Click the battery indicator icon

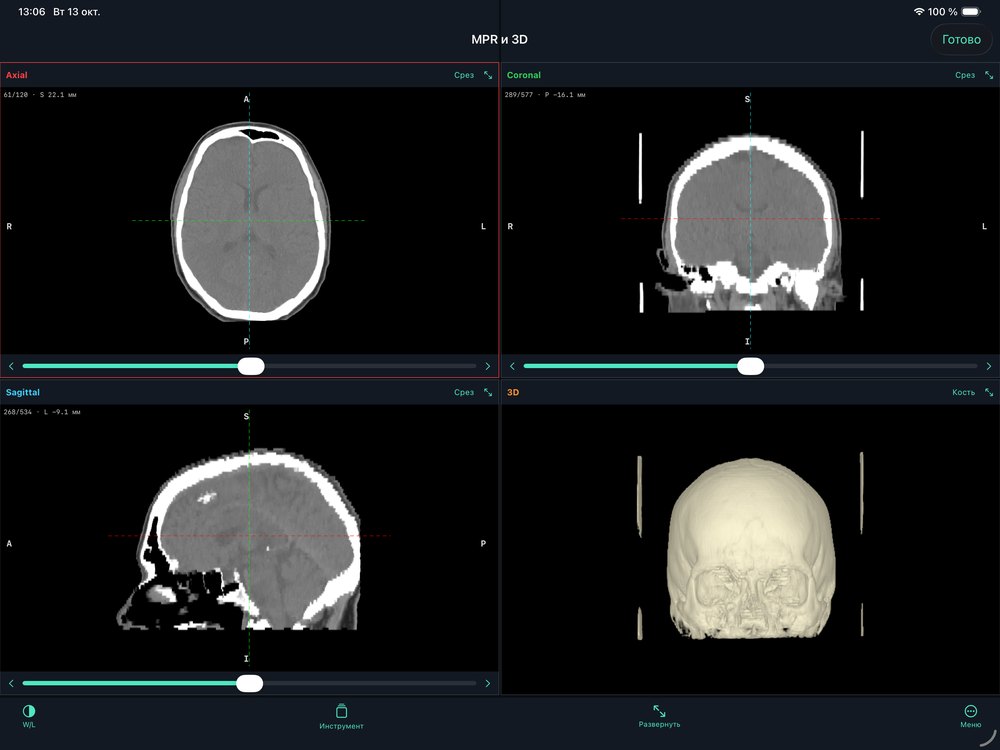coord(971,11)
